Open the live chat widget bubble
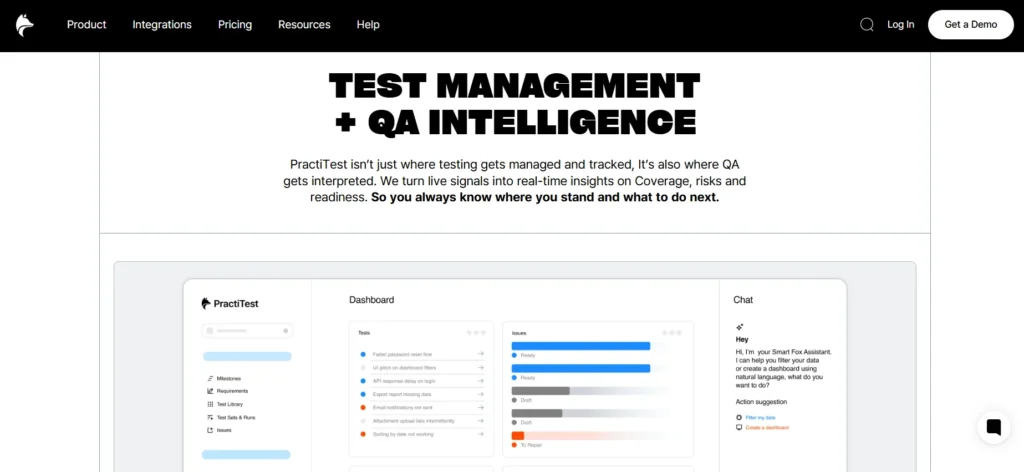The image size is (1024, 472). pyautogui.click(x=994, y=428)
